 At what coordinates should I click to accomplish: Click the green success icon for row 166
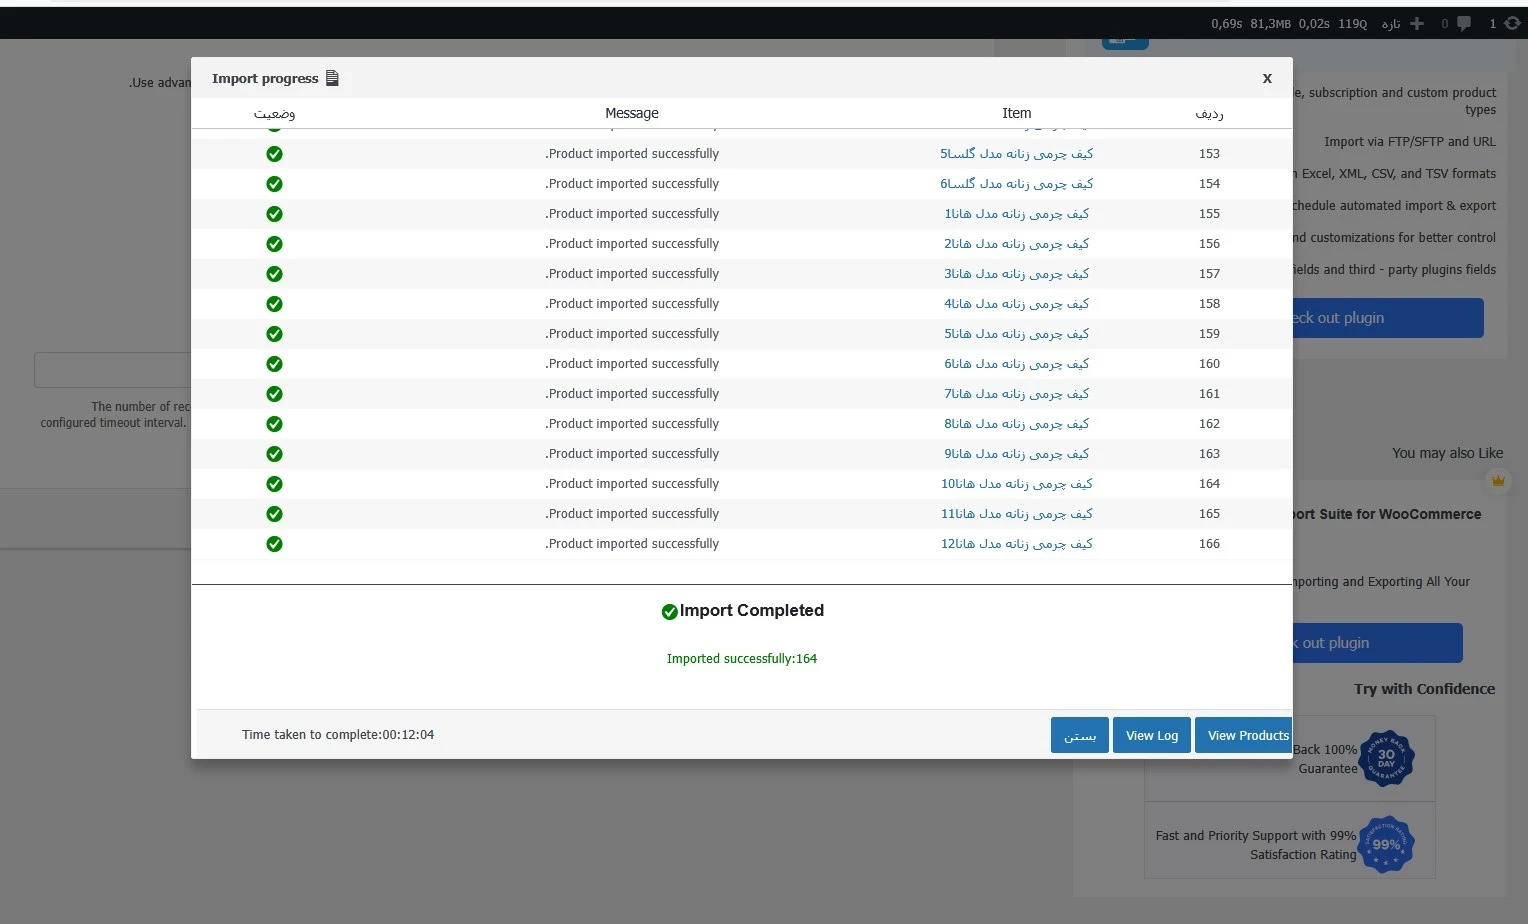tap(274, 544)
